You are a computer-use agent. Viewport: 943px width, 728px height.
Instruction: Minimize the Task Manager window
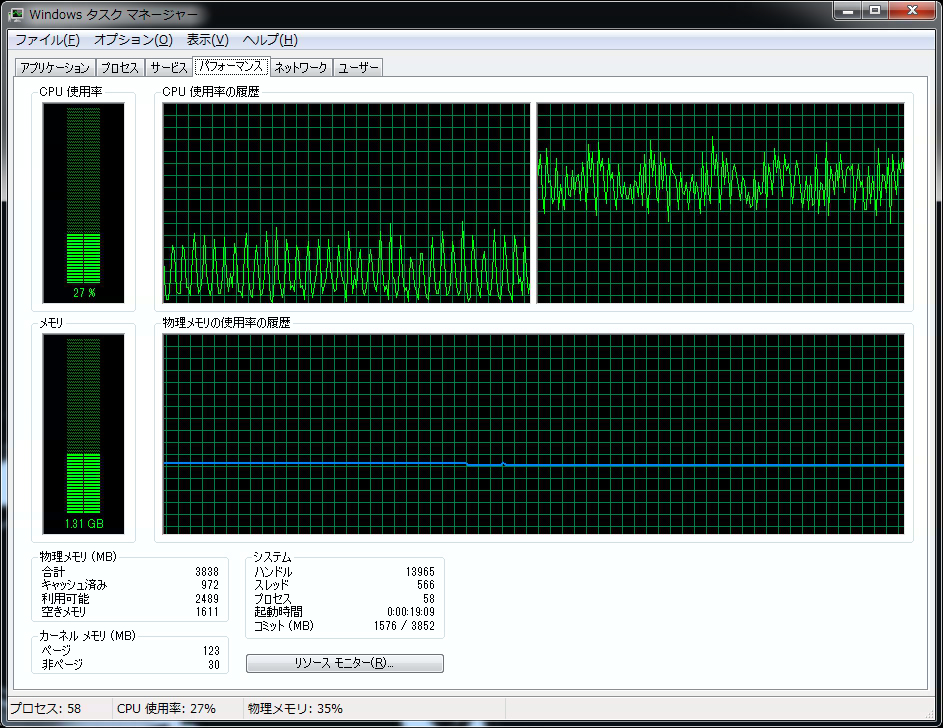(x=848, y=10)
